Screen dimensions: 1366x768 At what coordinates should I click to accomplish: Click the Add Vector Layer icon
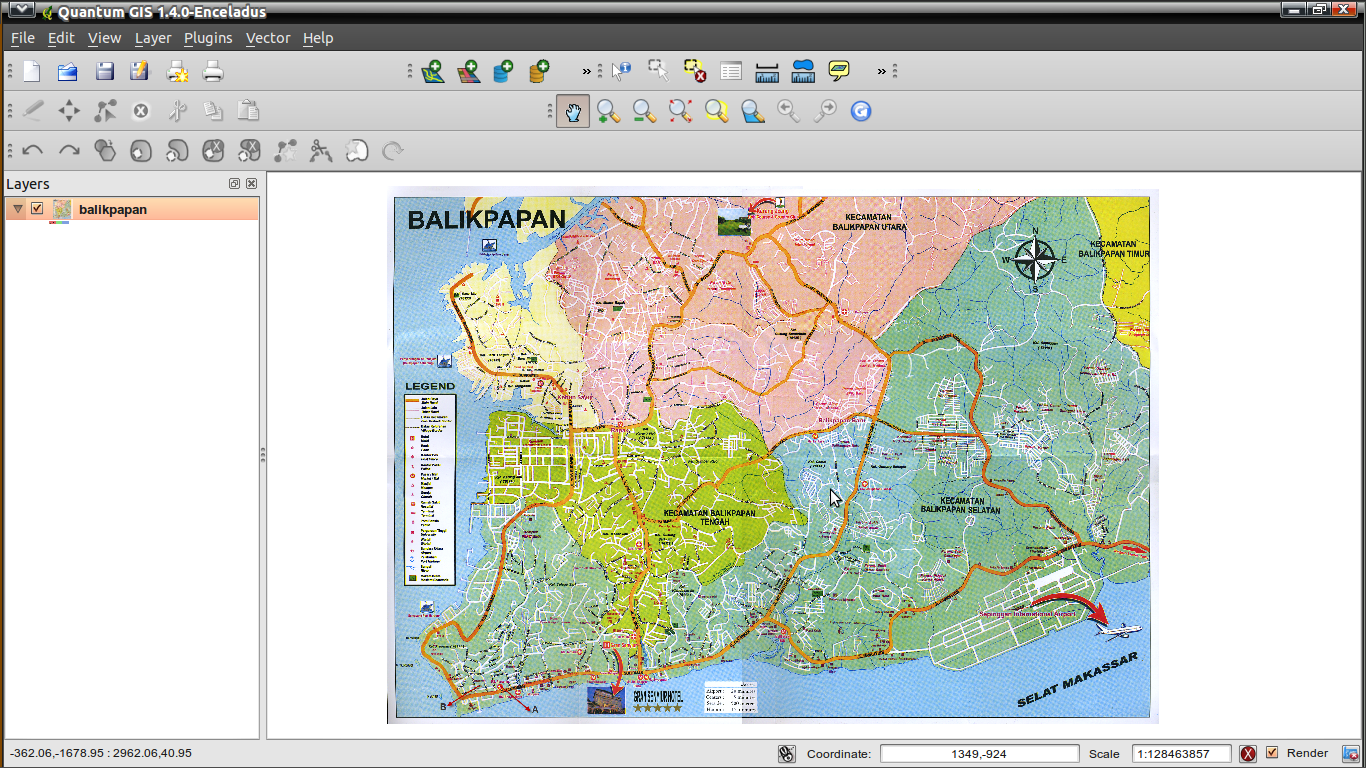click(433, 70)
